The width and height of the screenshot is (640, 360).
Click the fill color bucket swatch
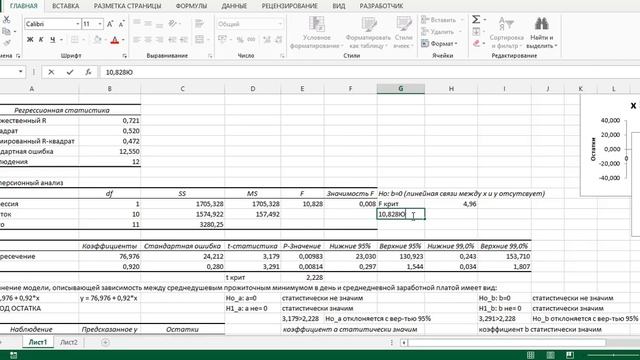(x=97, y=40)
